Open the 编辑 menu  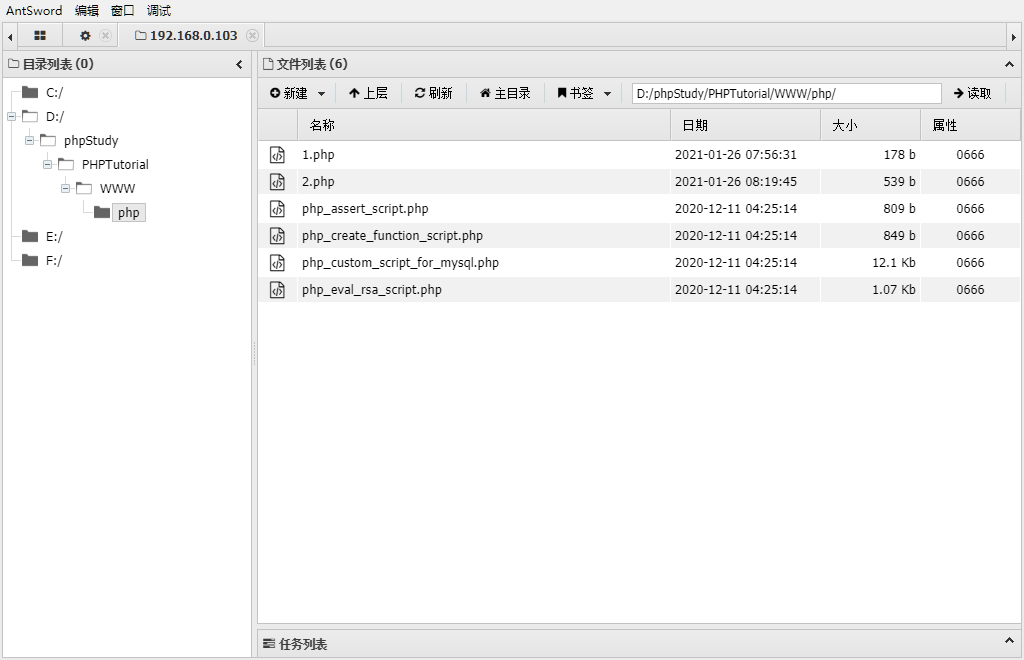click(x=87, y=10)
